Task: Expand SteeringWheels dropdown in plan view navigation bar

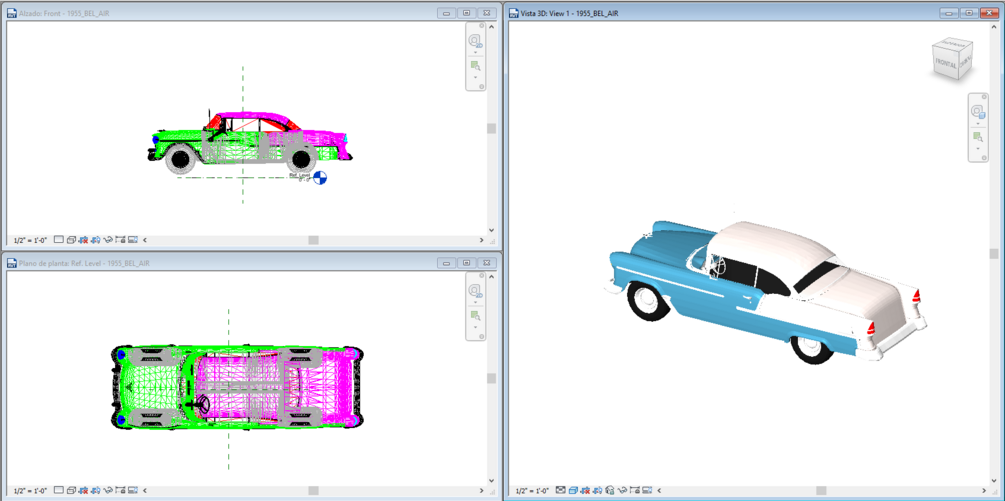Action: [476, 302]
